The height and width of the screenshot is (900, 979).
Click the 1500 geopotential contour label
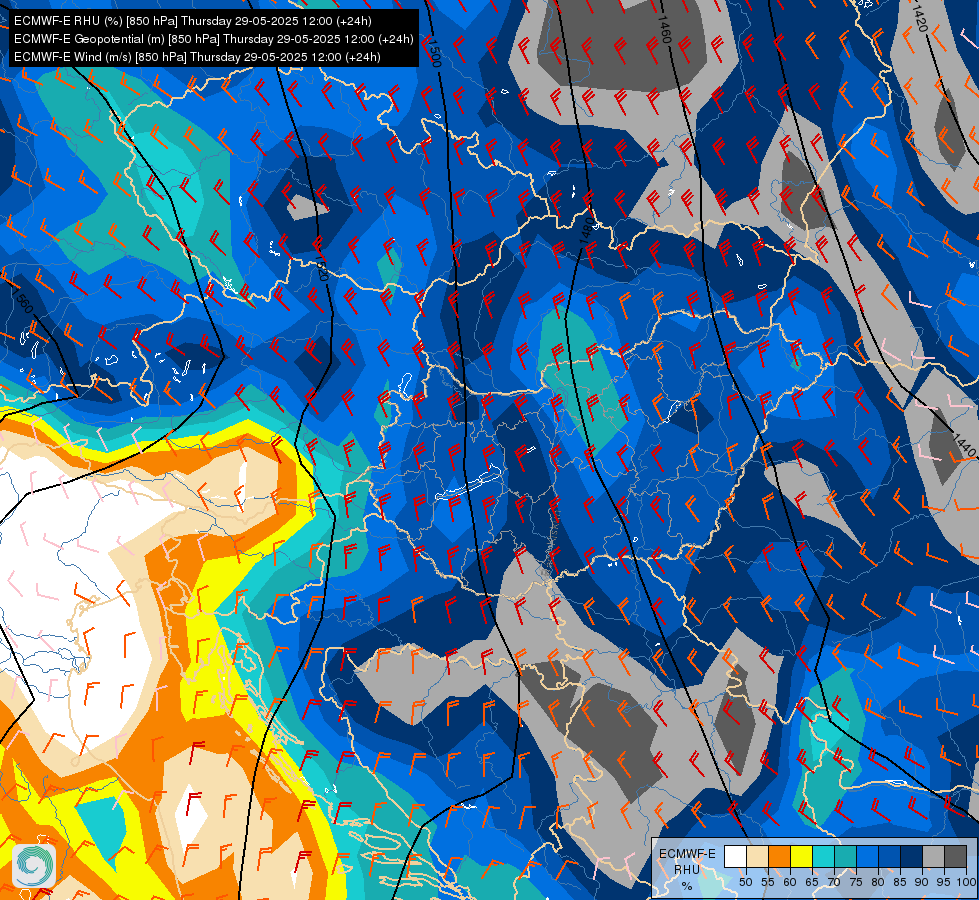click(435, 52)
